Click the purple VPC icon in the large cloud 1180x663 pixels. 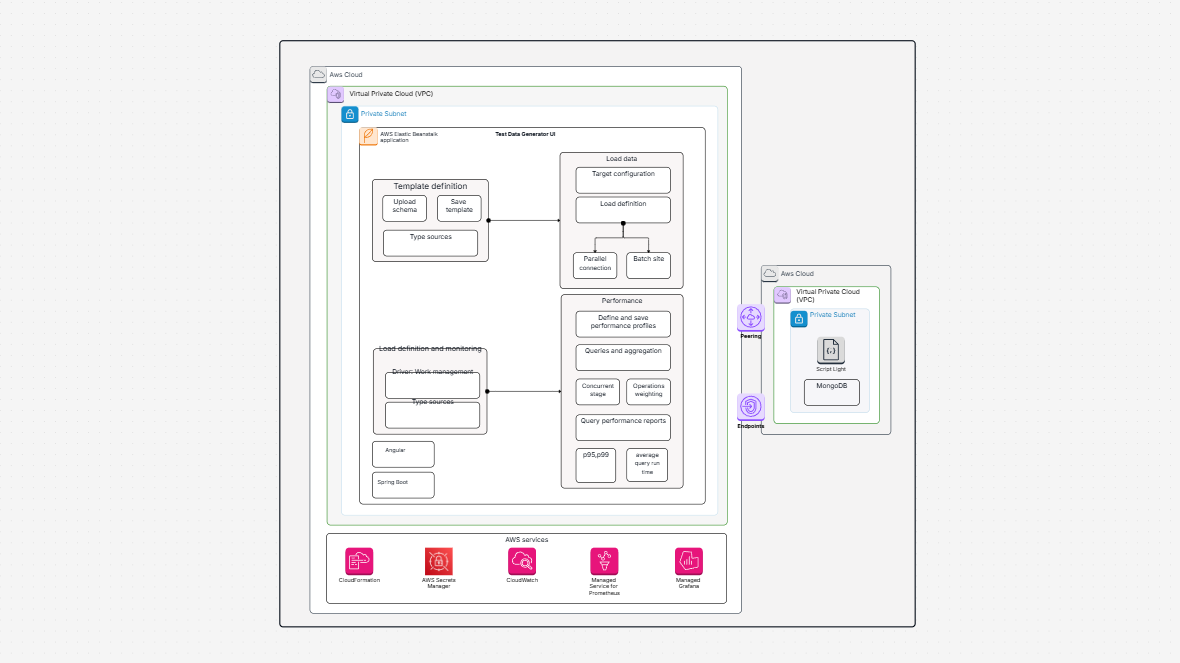(x=336, y=94)
